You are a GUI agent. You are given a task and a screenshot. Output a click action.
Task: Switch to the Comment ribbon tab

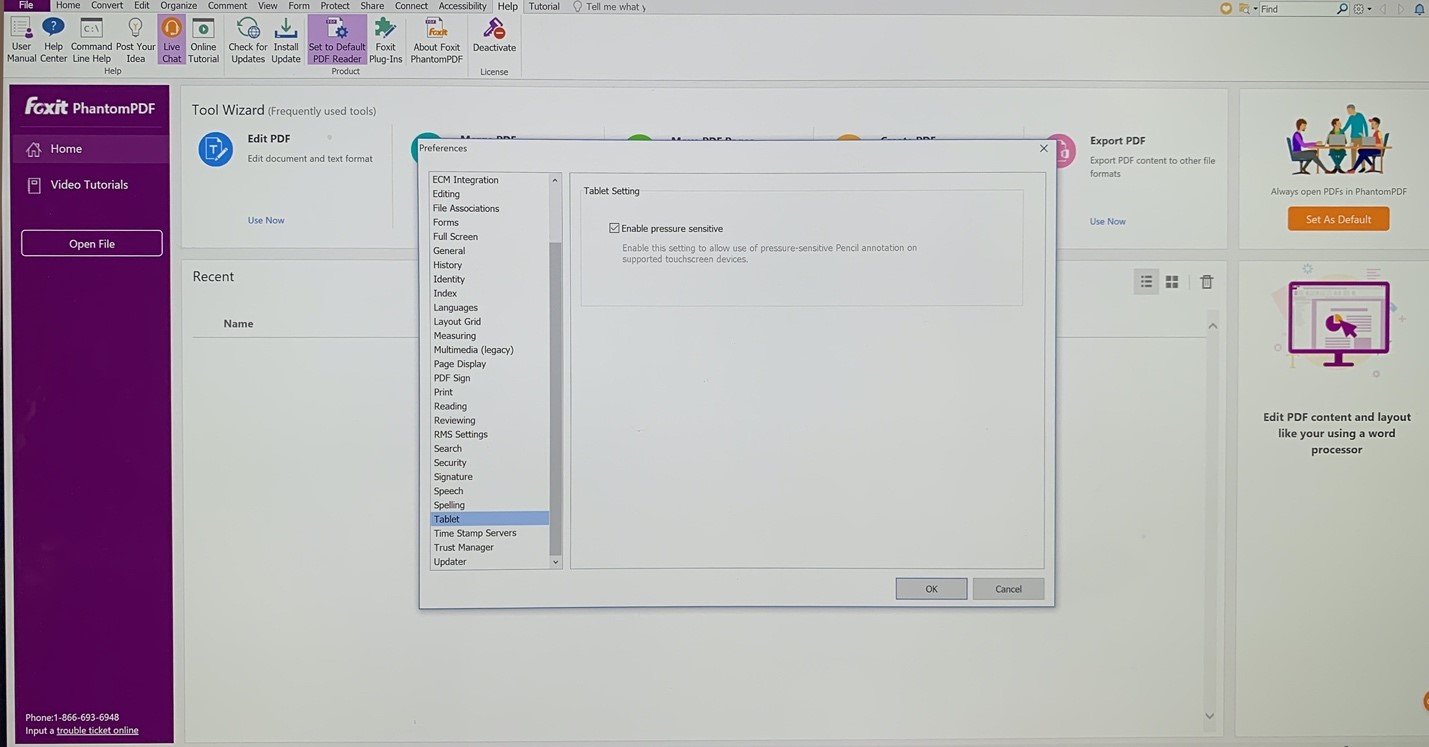227,5
